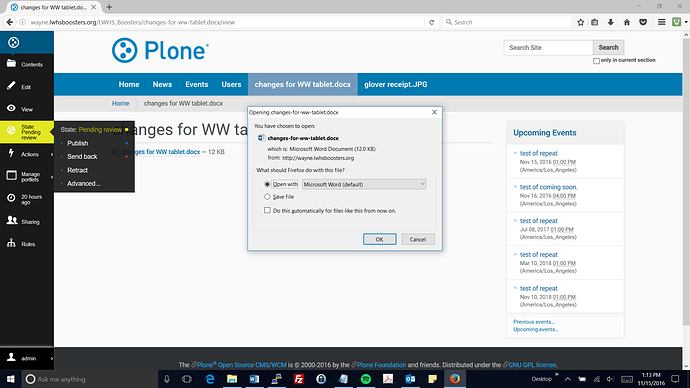The width and height of the screenshot is (690, 388).
Task: Reload page with refresh icon
Action: [x=432, y=22]
